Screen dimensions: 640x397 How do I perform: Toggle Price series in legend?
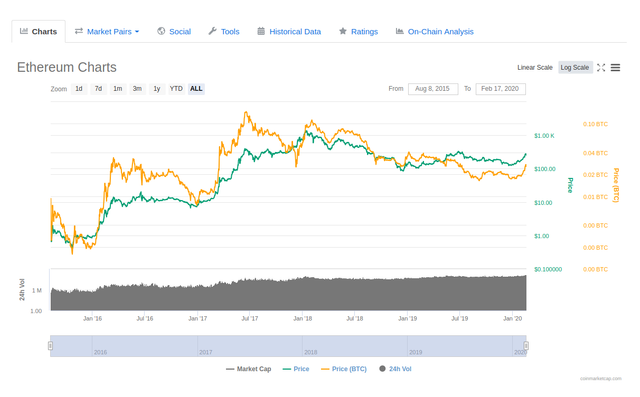click(296, 369)
